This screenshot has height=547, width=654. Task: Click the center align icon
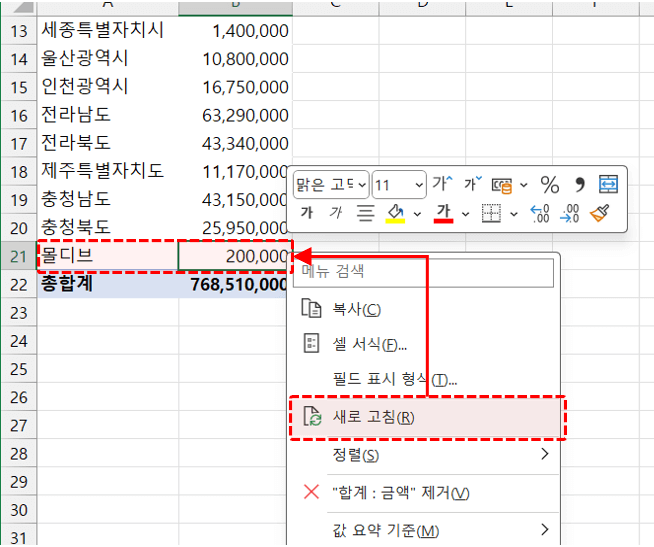pos(365,213)
